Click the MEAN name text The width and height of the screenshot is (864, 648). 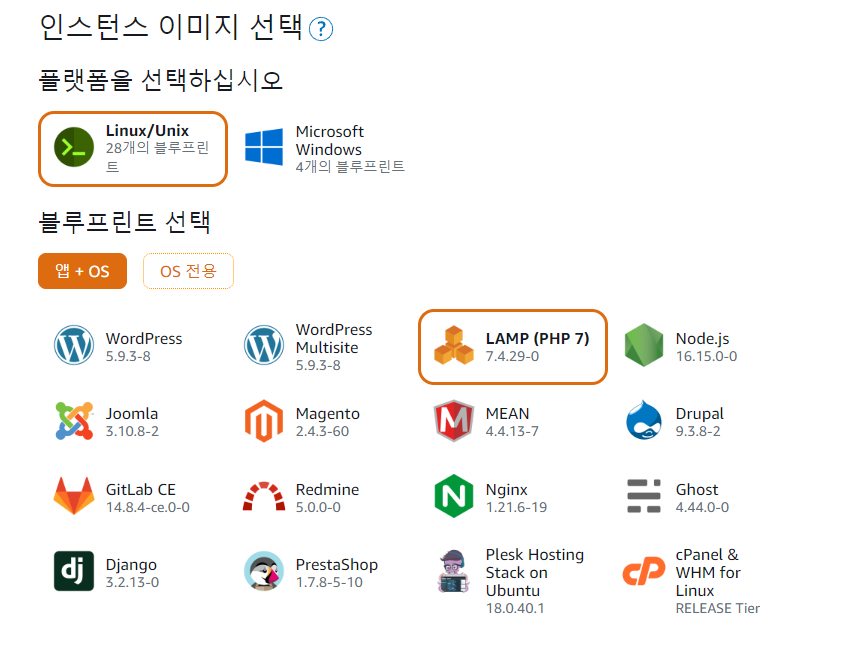pyautogui.click(x=507, y=414)
